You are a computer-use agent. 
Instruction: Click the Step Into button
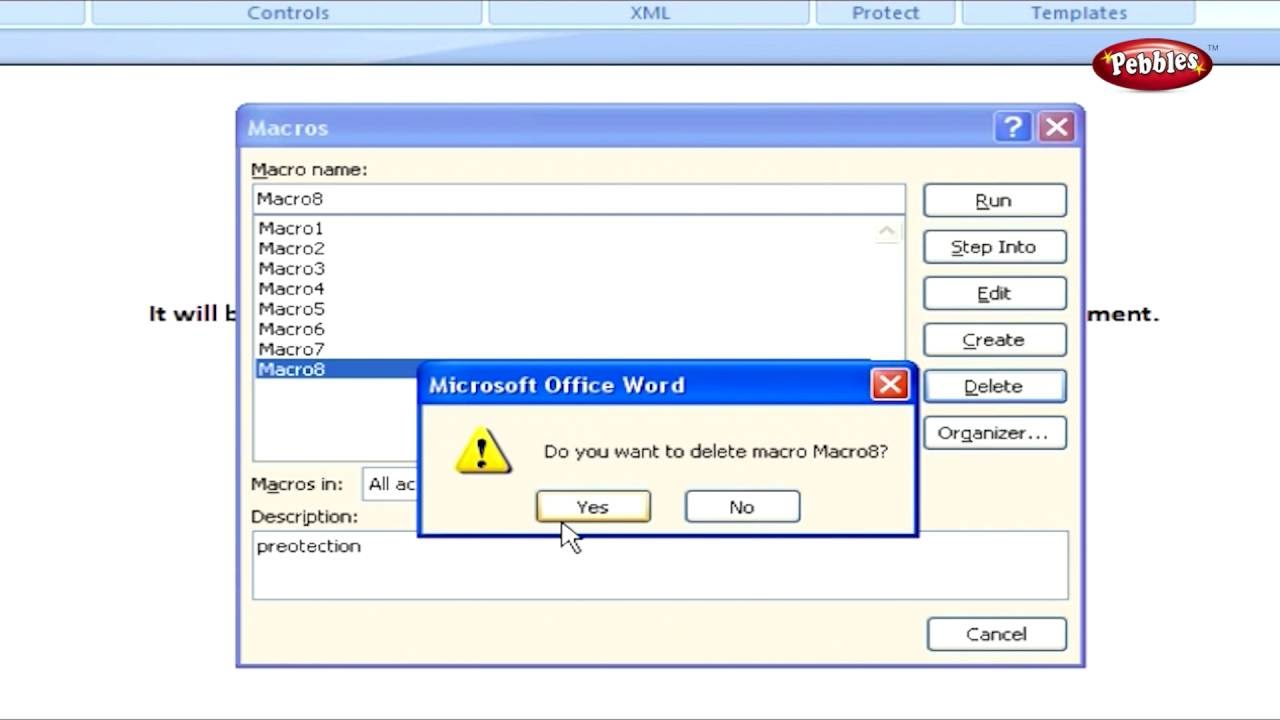pyautogui.click(x=994, y=247)
